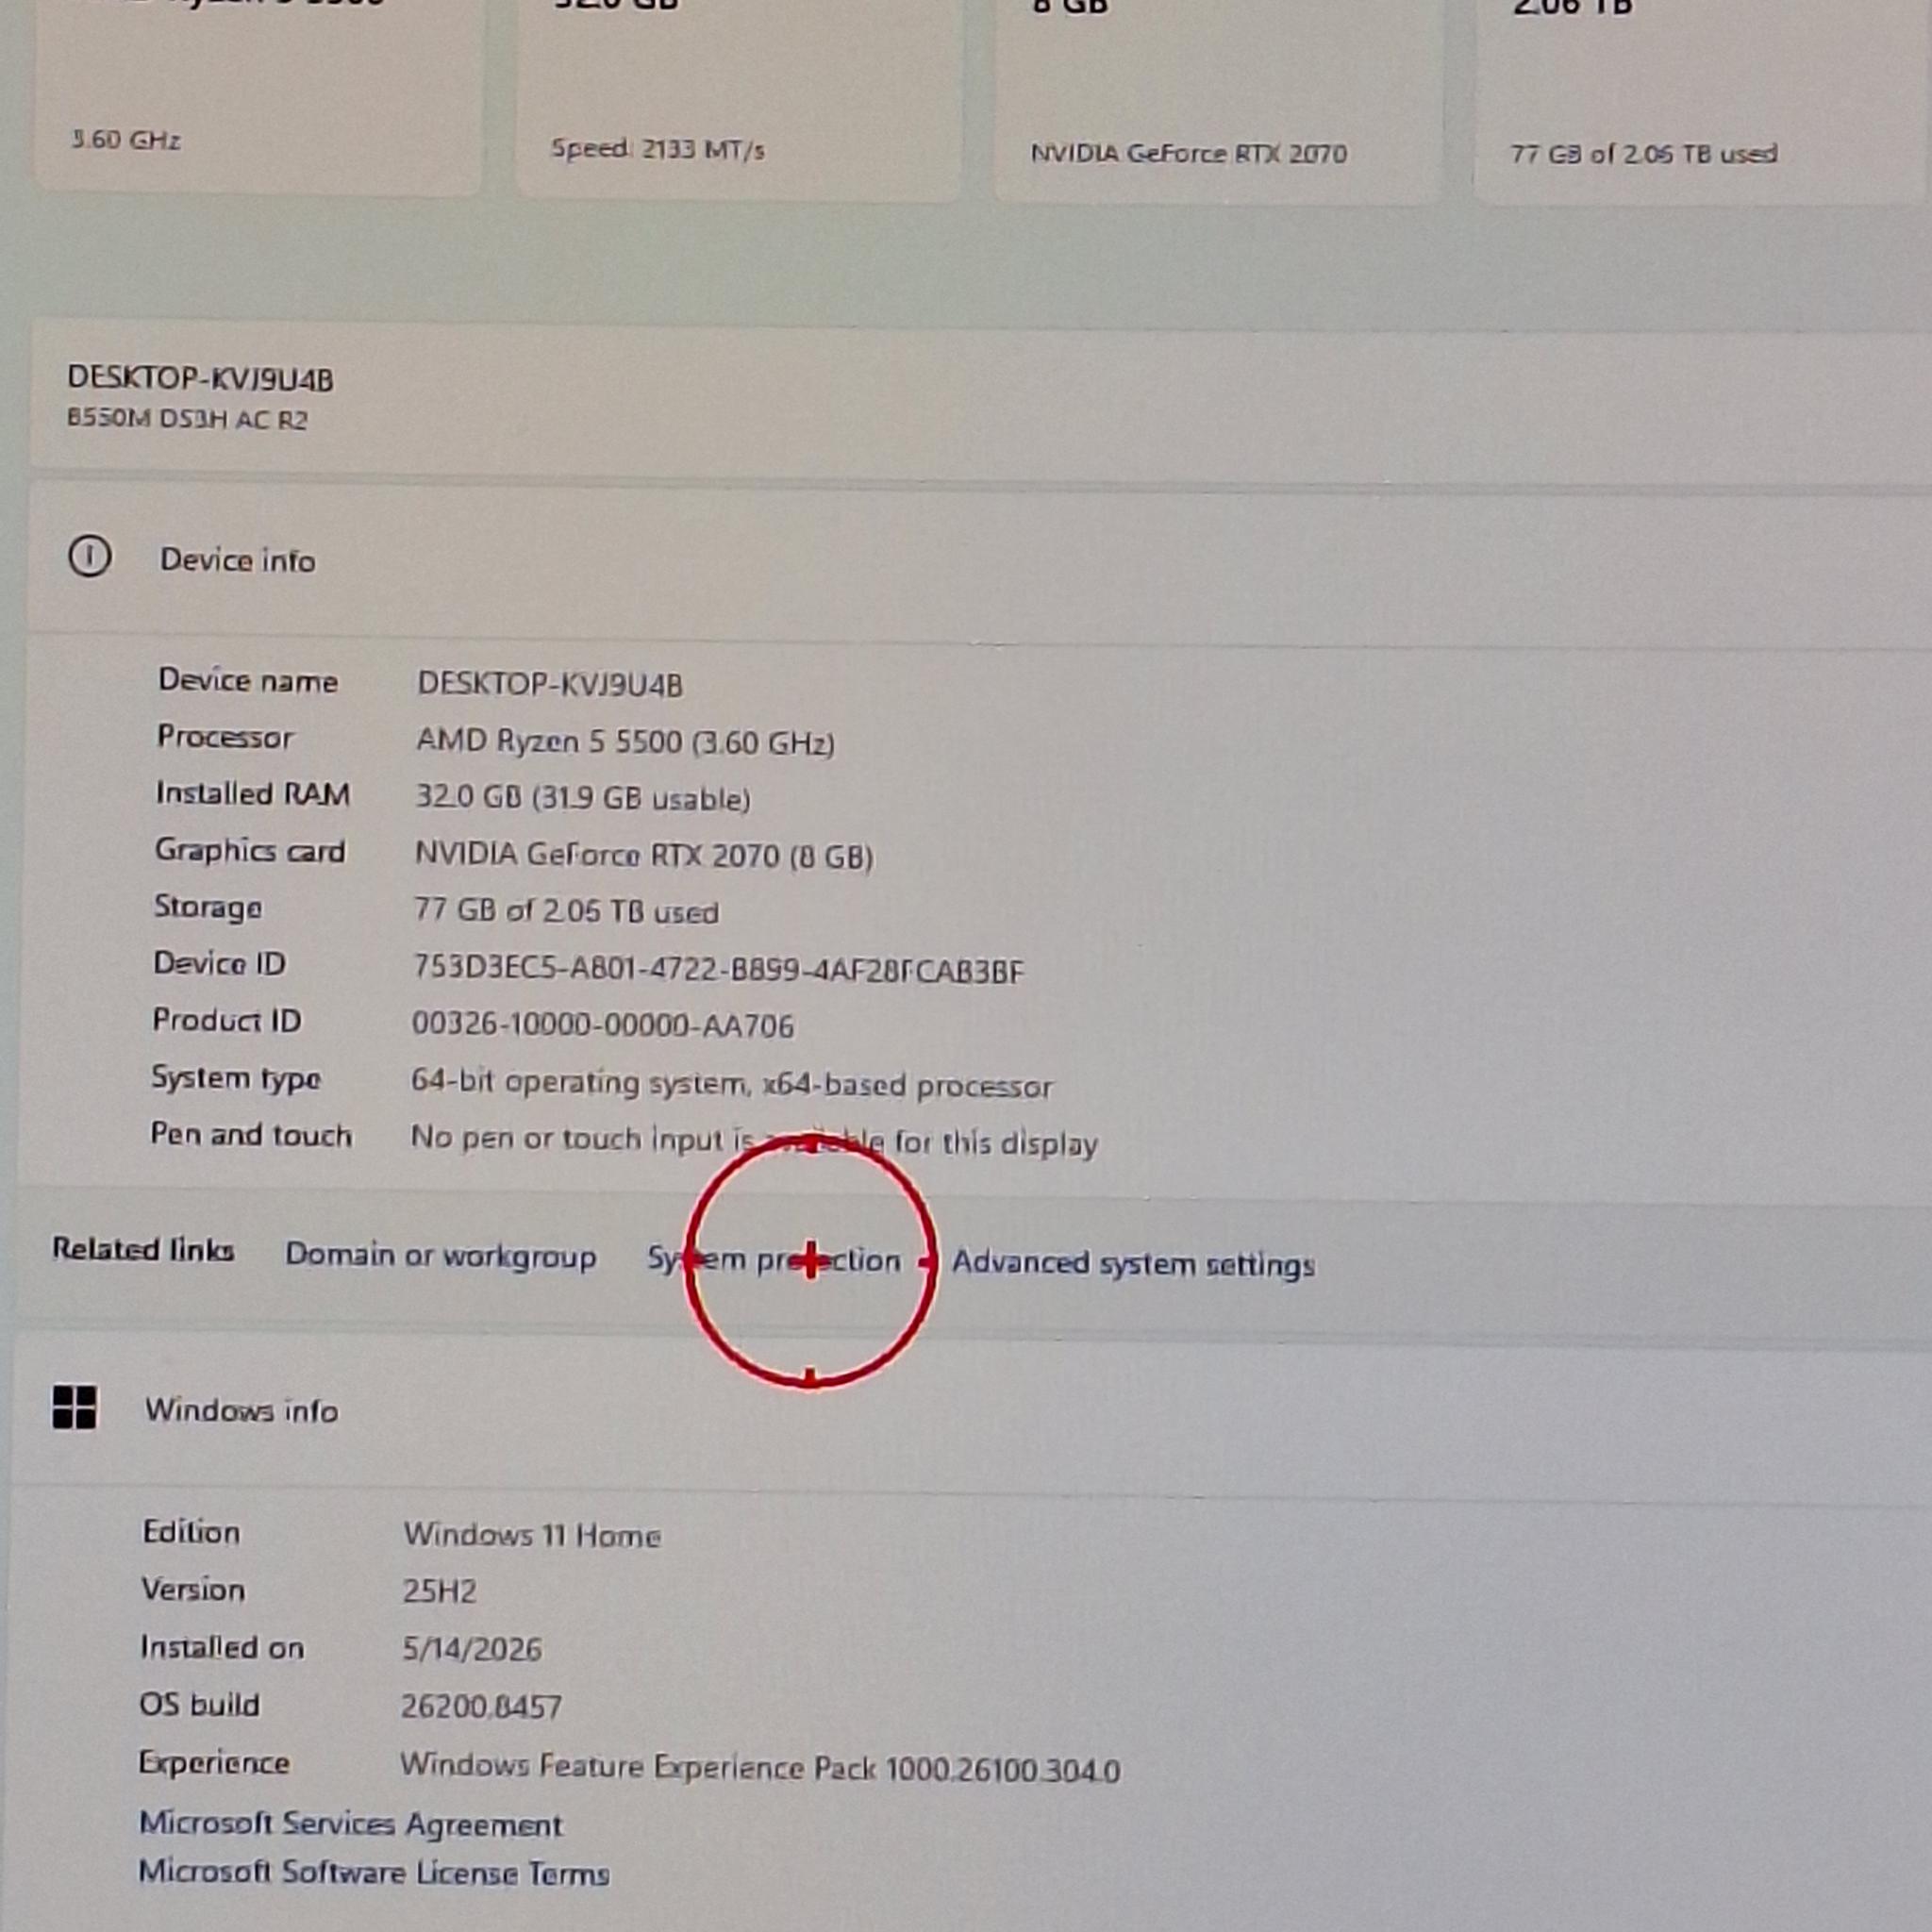1932x1932 pixels.
Task: Open Advanced system settings link
Action: tap(1132, 1264)
